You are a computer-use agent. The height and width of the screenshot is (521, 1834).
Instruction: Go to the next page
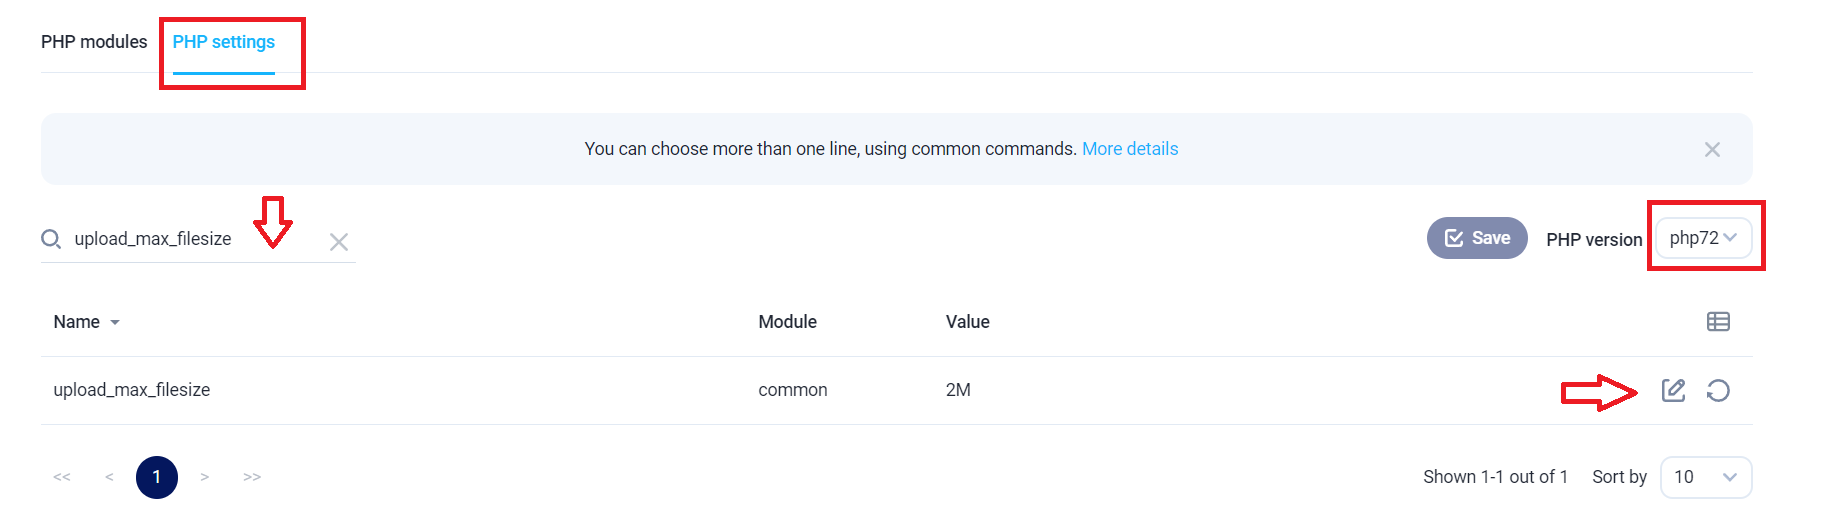point(204,477)
